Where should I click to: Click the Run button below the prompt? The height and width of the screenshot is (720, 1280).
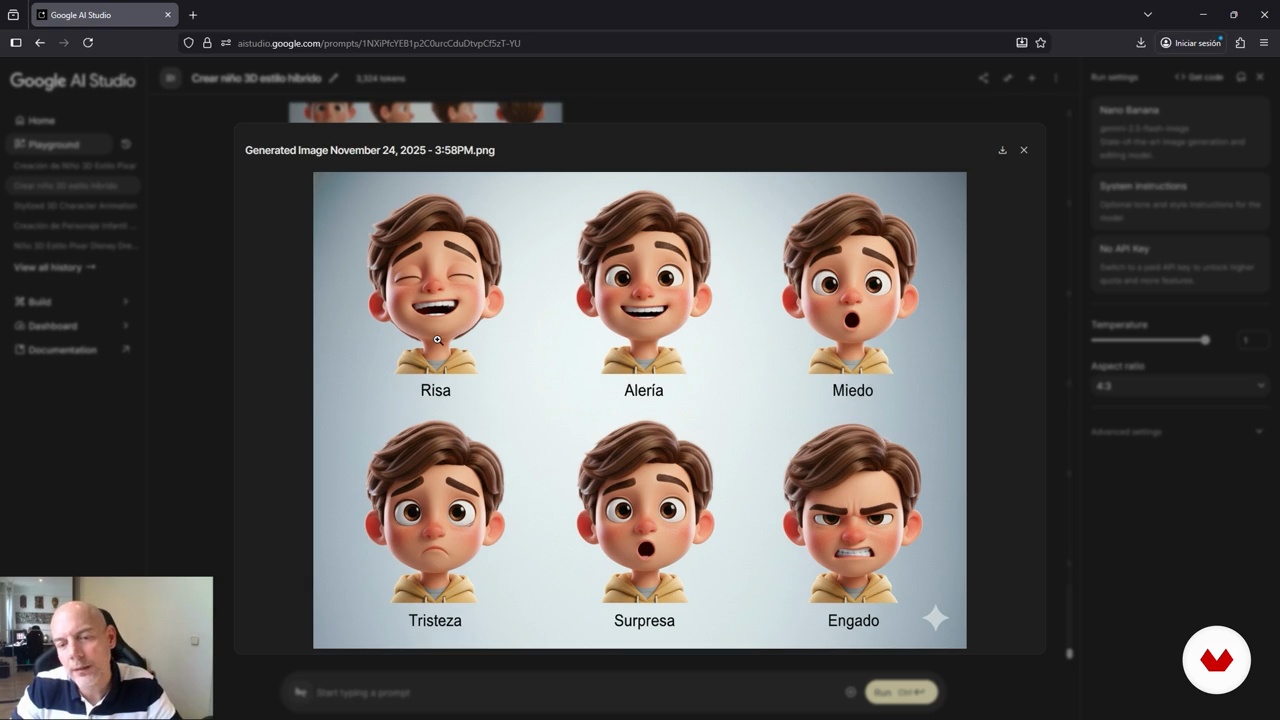pos(901,692)
